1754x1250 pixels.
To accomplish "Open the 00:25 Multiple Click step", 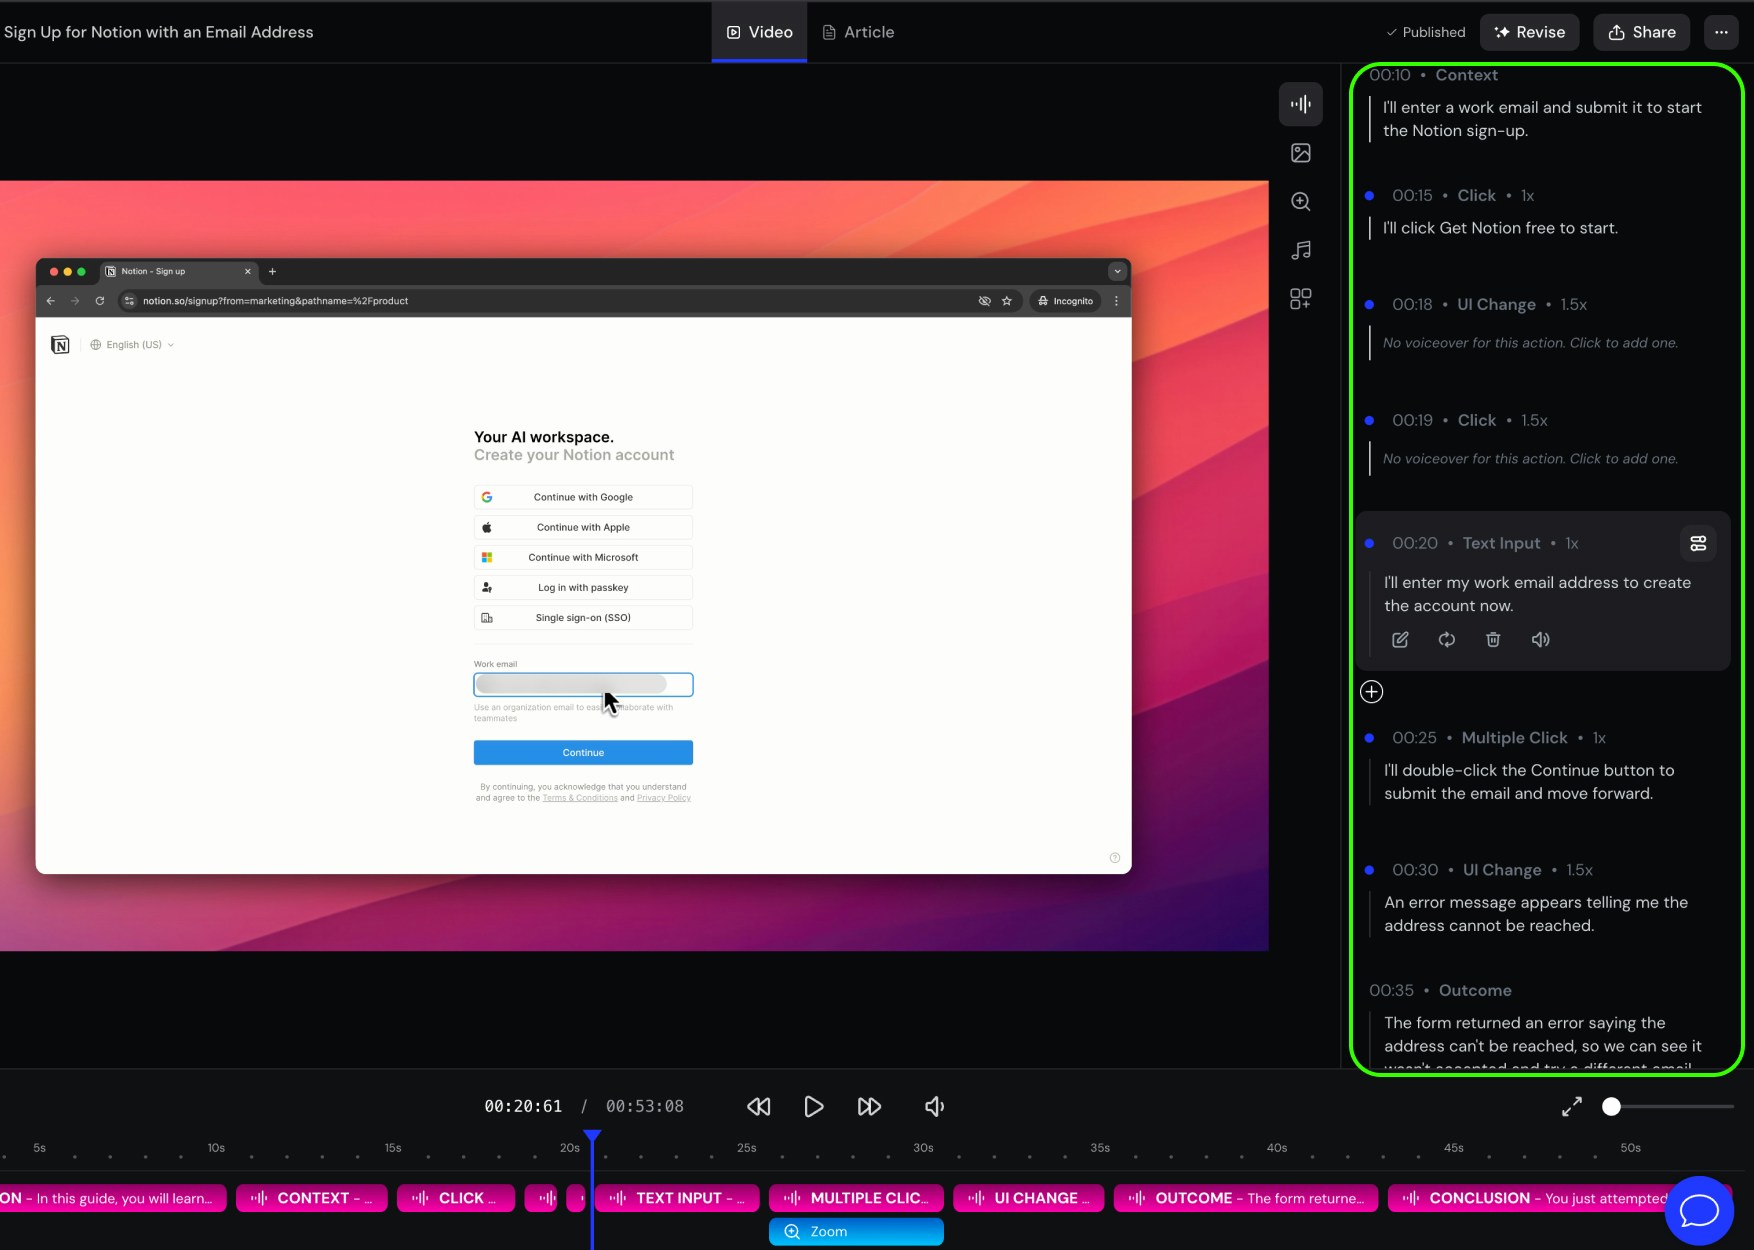I will click(x=1528, y=782).
